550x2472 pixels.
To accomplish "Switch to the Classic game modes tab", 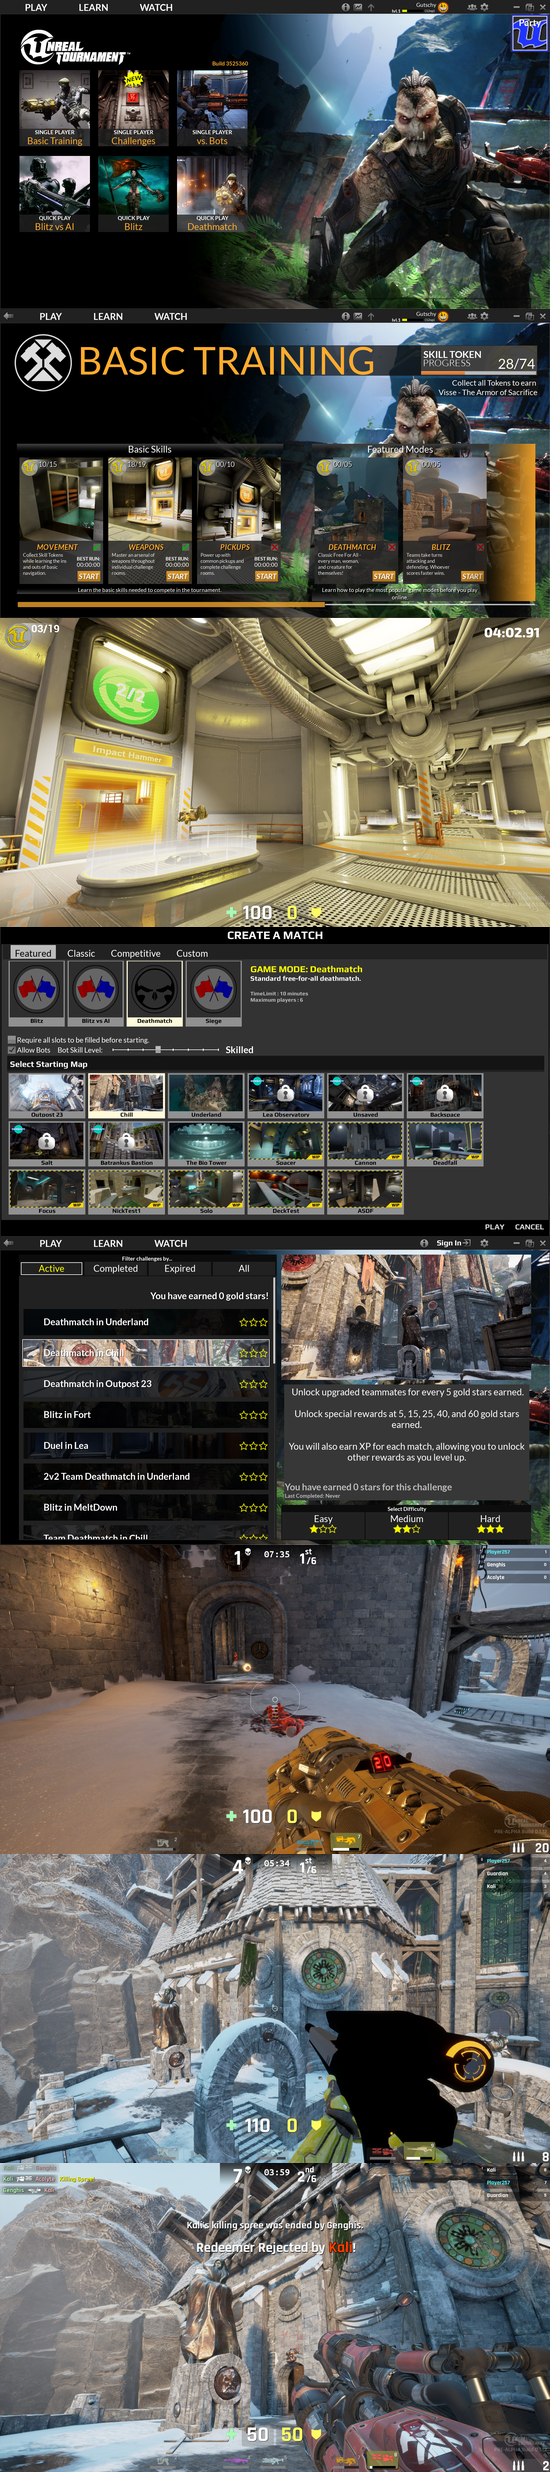I will click(81, 953).
